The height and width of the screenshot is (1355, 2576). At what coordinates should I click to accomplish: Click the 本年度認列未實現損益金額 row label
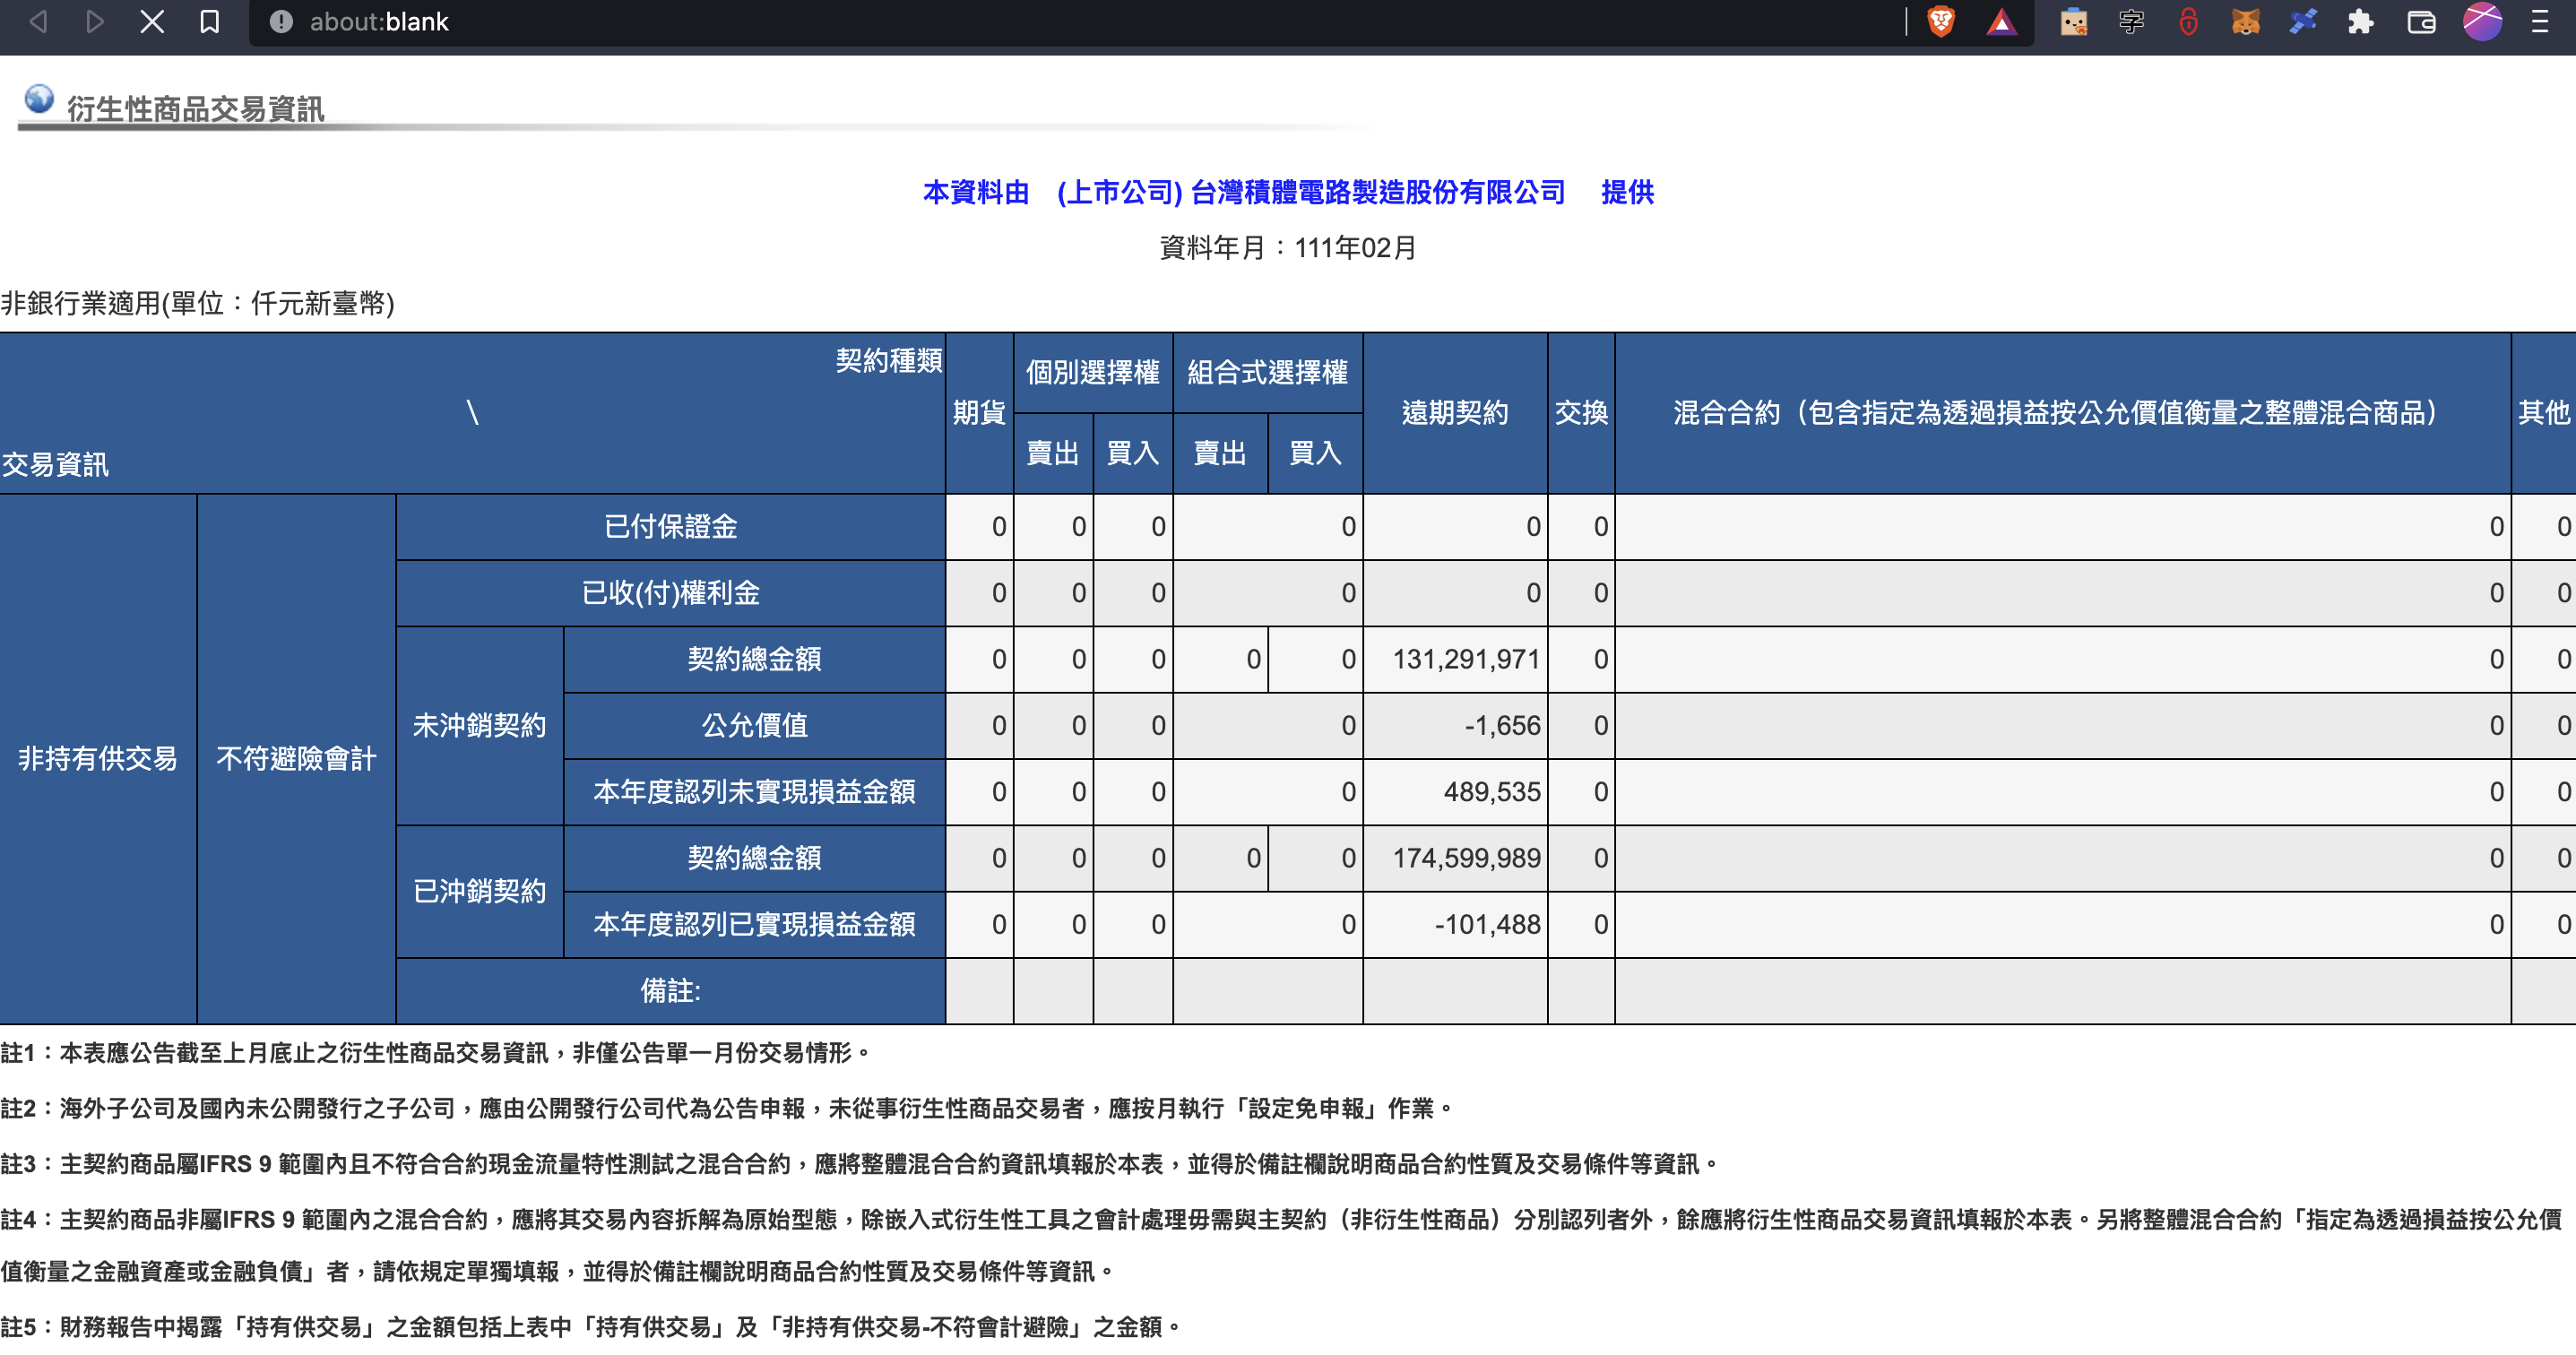pyautogui.click(x=754, y=791)
